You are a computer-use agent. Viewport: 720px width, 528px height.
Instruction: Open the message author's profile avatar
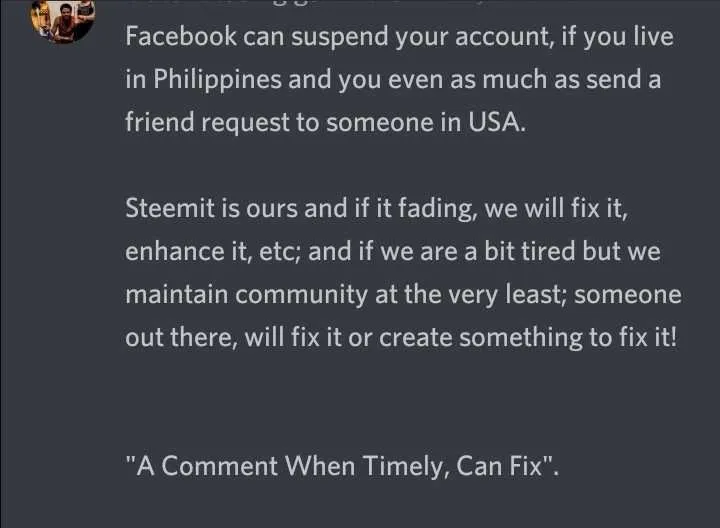(63, 20)
